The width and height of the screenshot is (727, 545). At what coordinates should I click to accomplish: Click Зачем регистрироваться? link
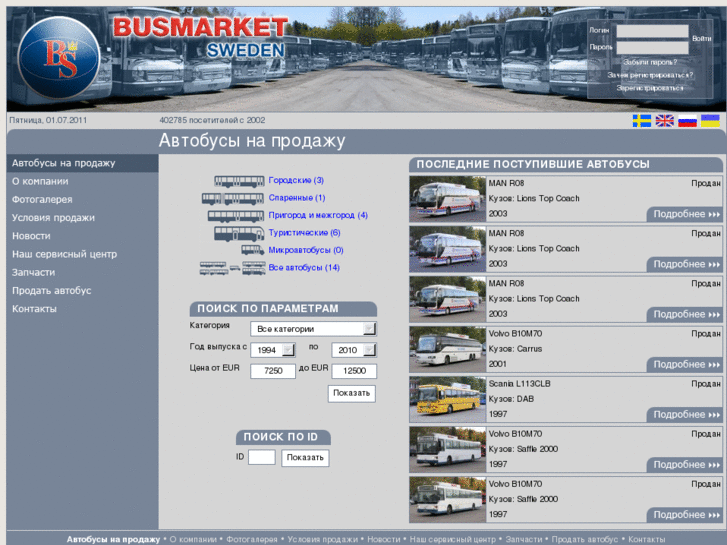[x=650, y=75]
